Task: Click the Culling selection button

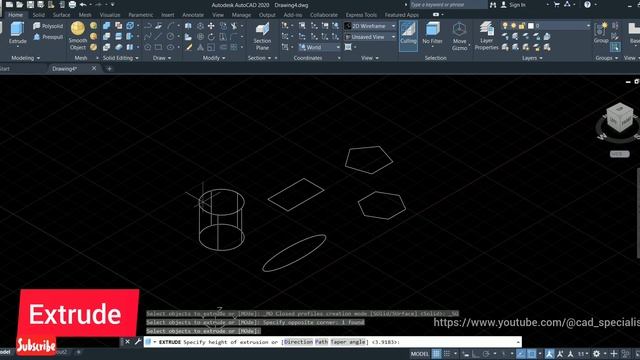Action: (408, 36)
